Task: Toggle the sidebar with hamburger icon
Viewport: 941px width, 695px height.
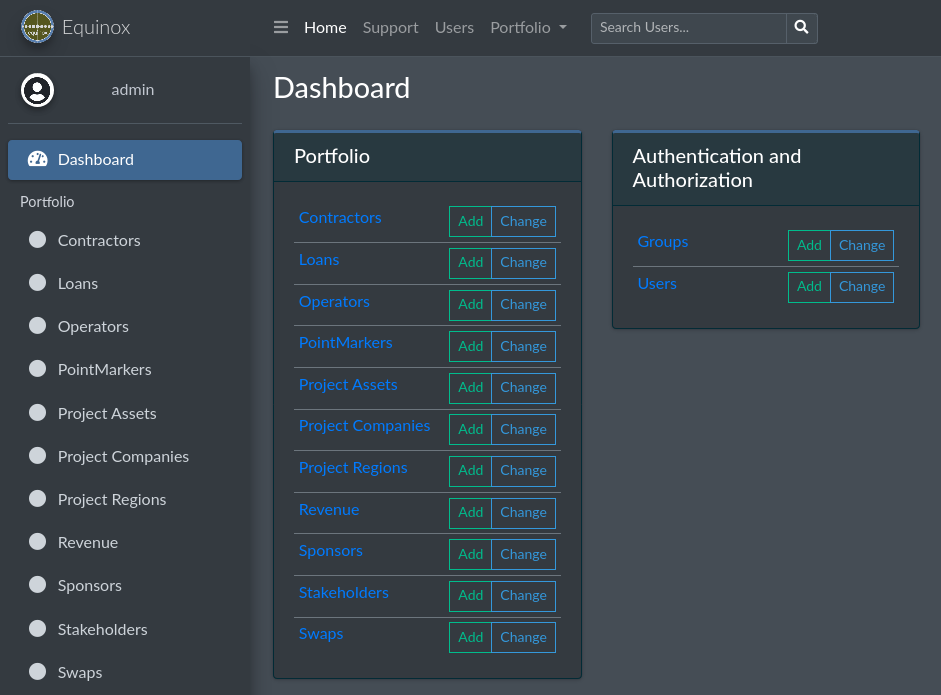Action: tap(281, 28)
